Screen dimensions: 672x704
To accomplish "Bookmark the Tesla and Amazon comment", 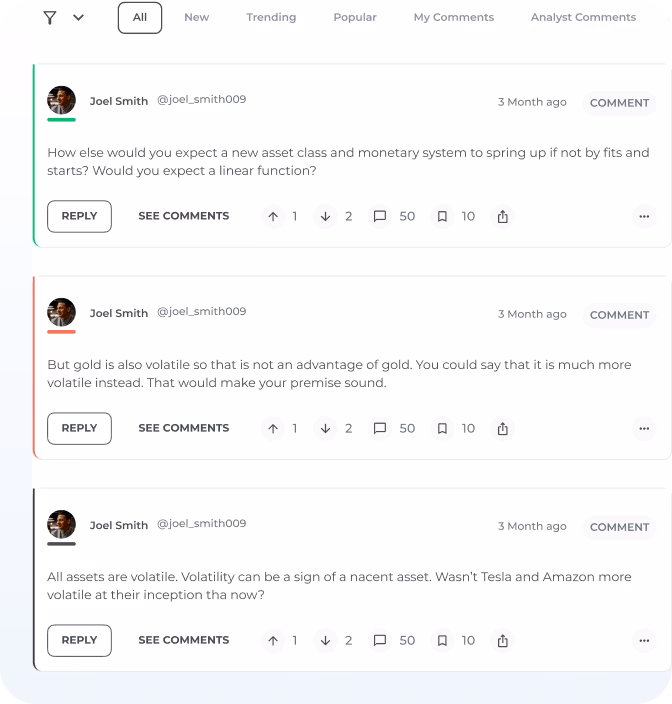I will (442, 641).
